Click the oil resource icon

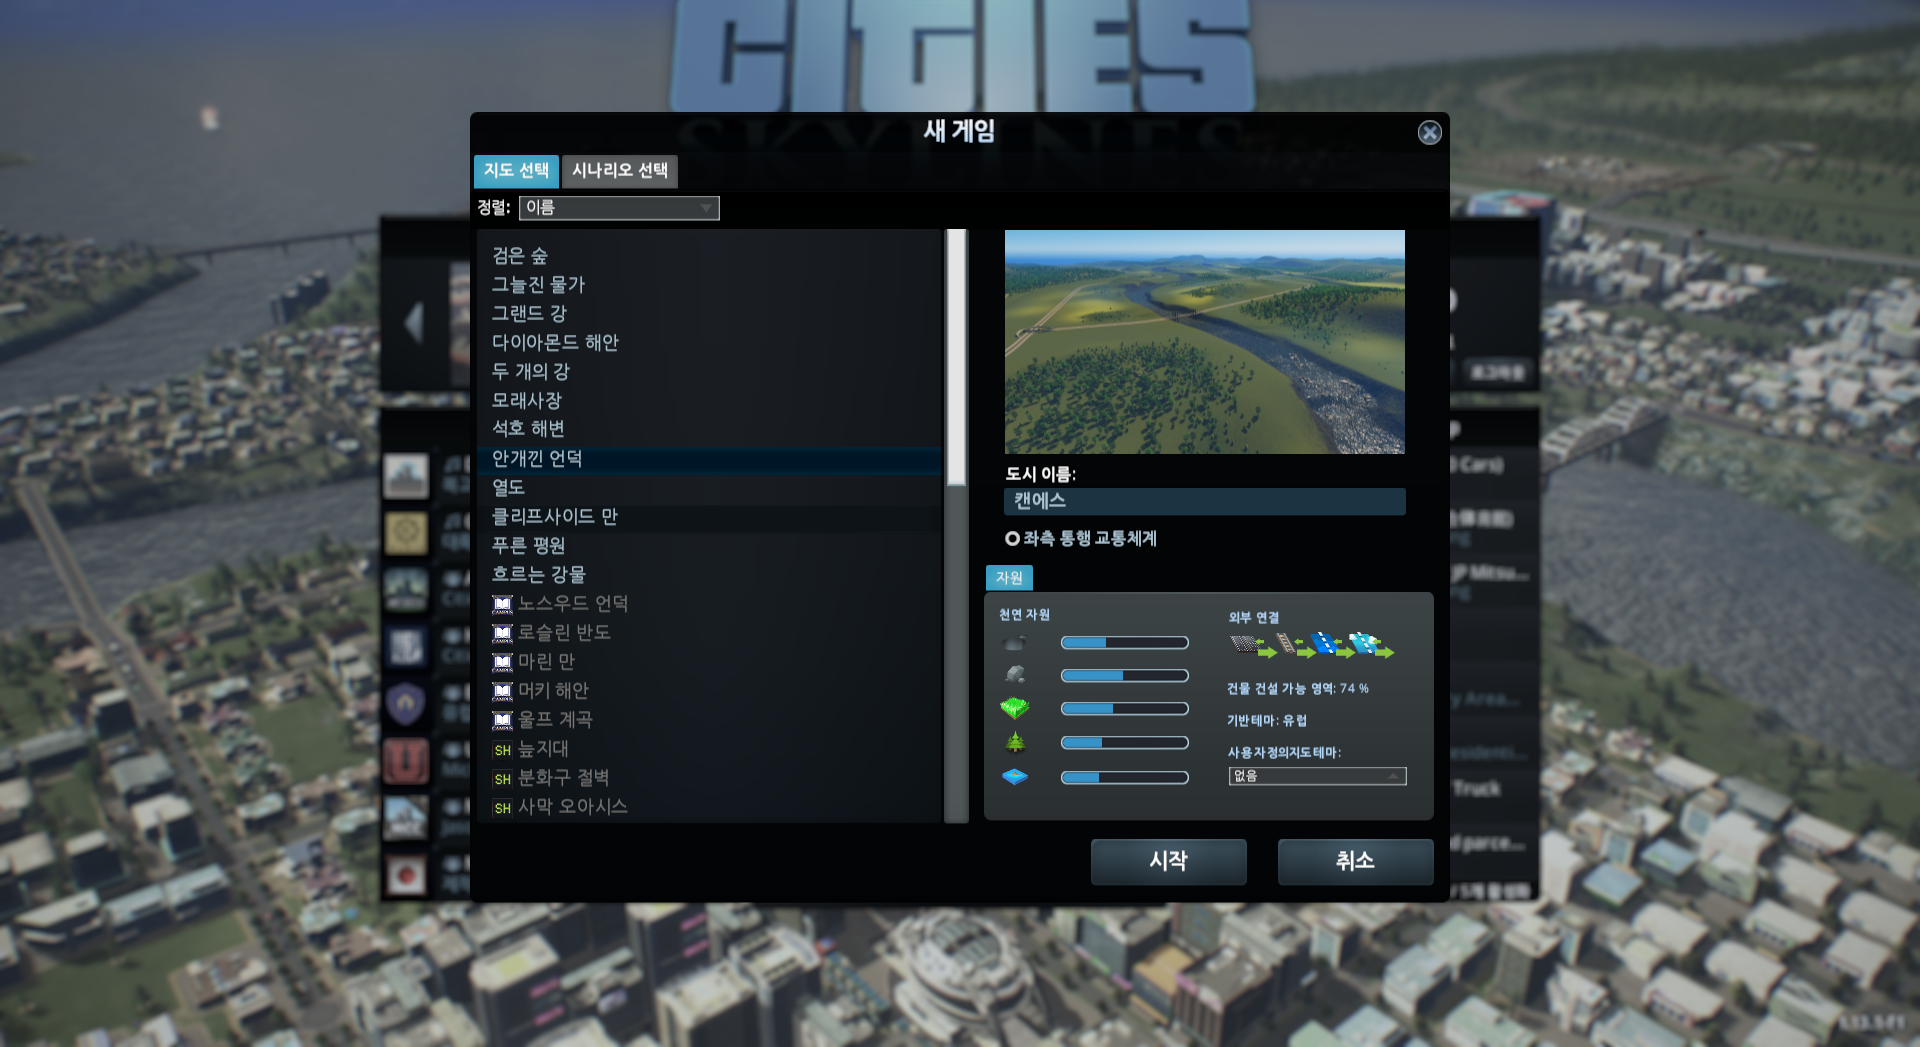(x=1014, y=643)
